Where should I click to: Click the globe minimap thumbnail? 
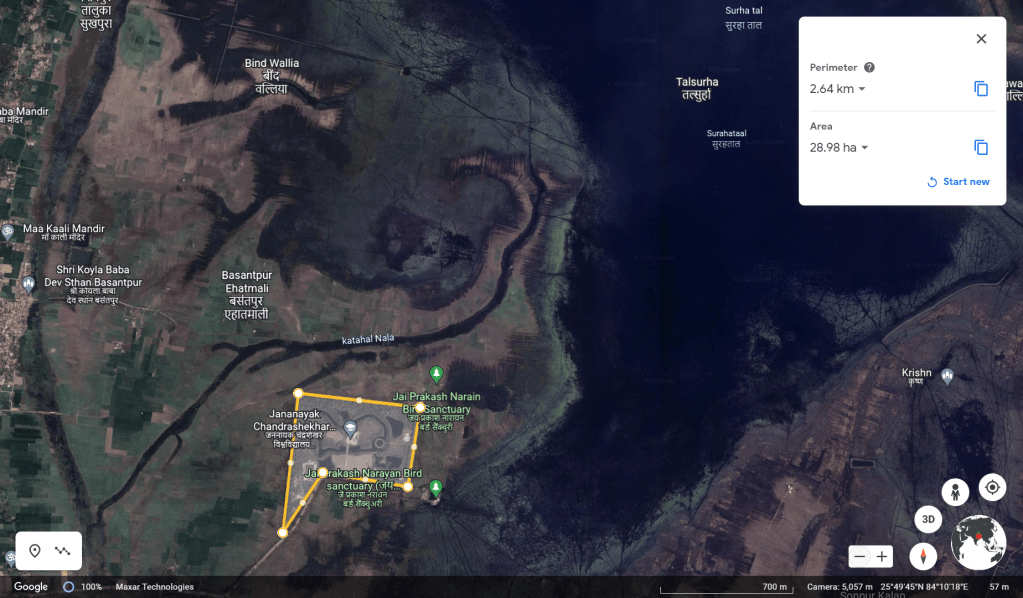[x=978, y=542]
